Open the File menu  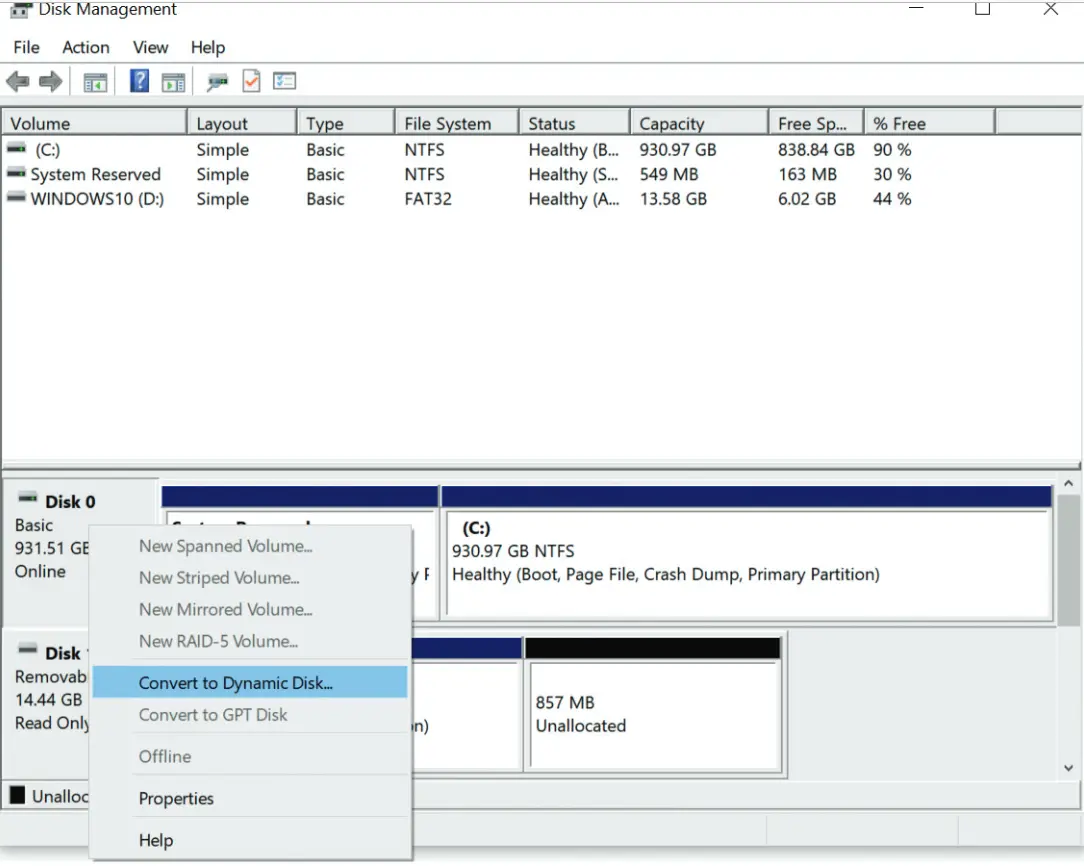(26, 47)
